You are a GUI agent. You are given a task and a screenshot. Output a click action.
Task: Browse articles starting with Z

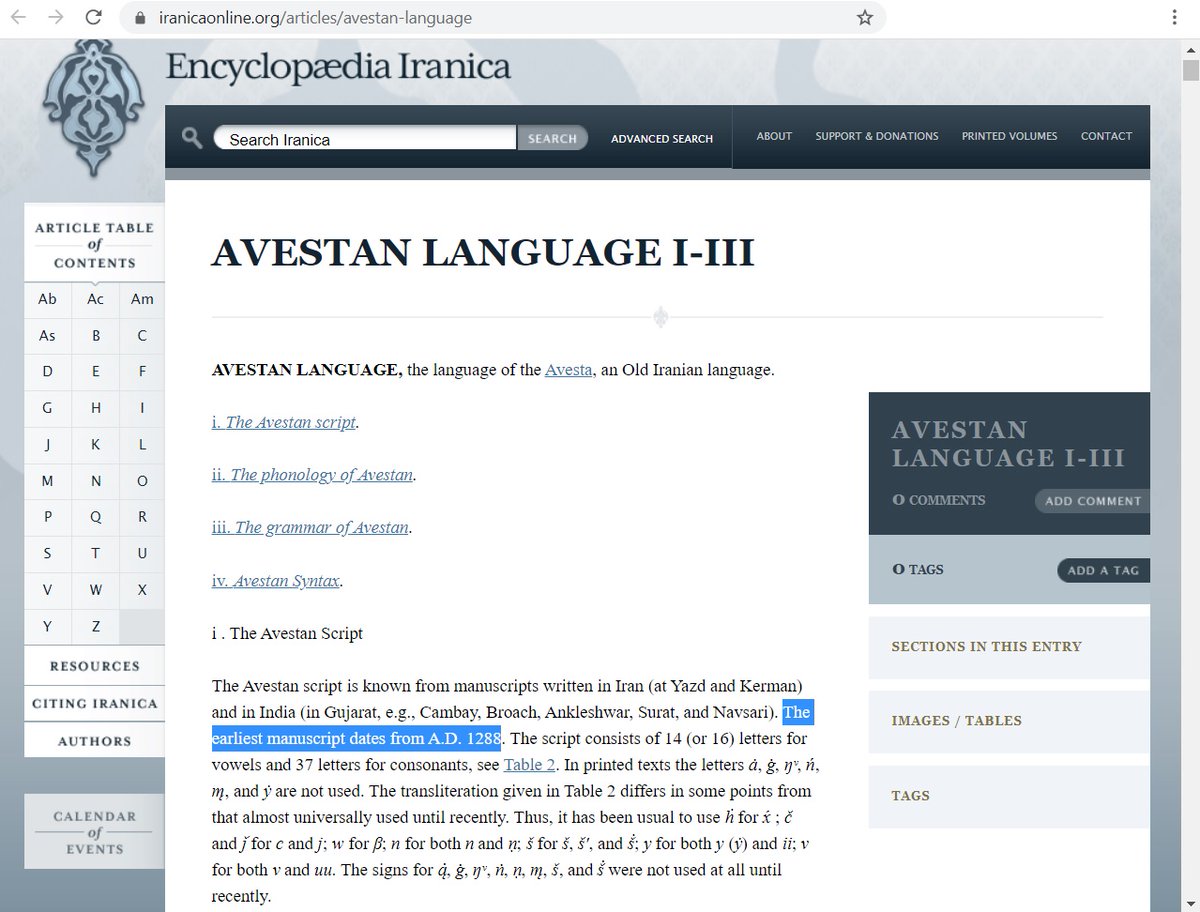[x=96, y=626]
